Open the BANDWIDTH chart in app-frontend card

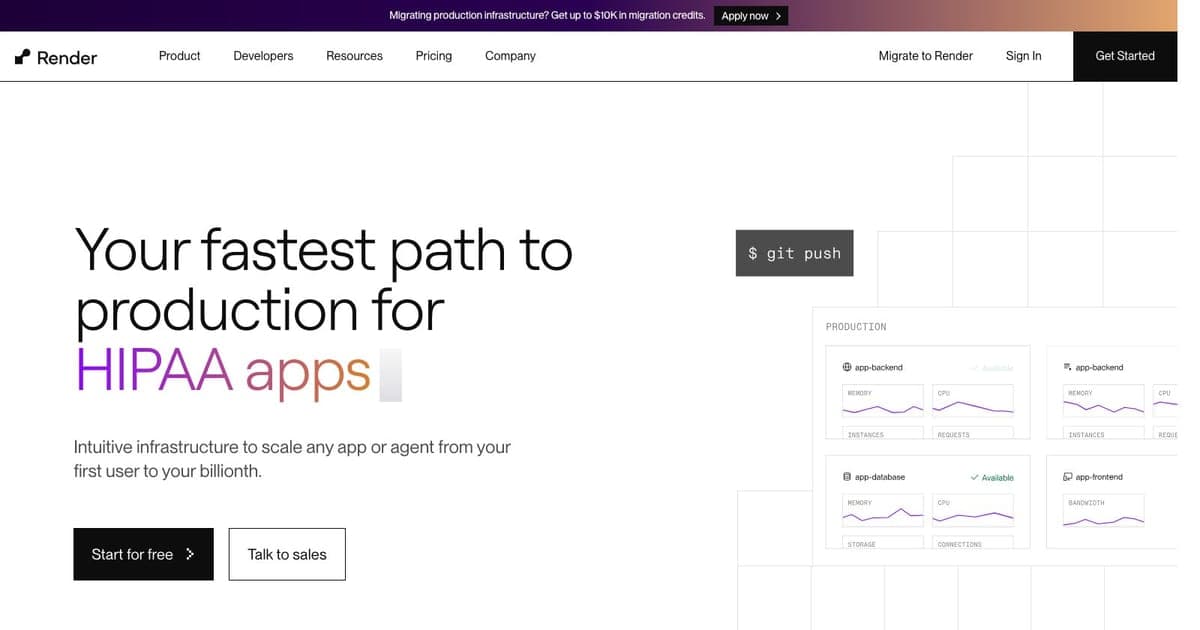1103,511
